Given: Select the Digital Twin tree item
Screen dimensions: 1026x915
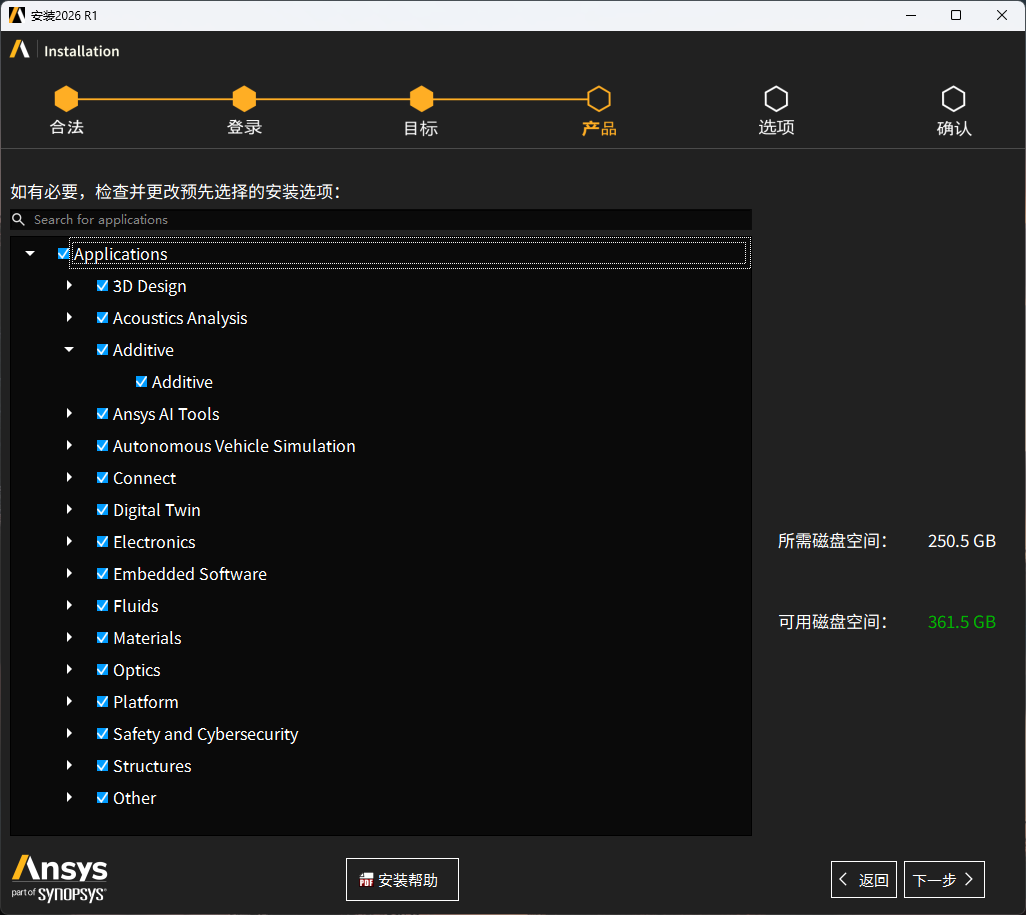Looking at the screenshot, I should tap(156, 510).
